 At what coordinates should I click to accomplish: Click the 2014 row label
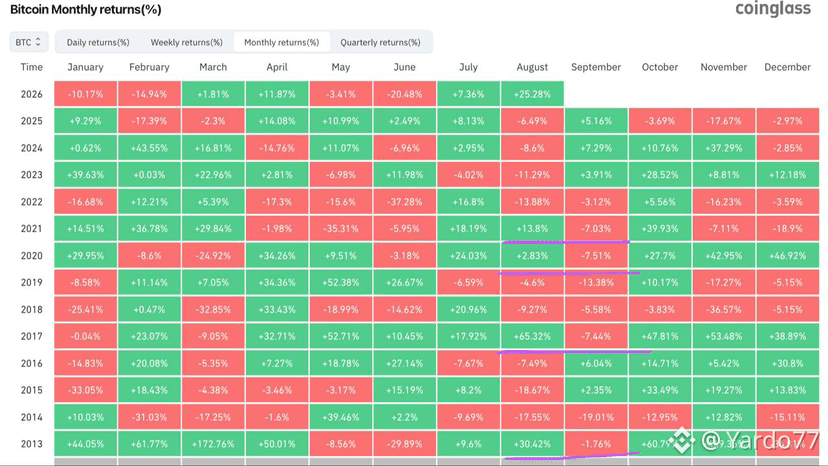32,417
